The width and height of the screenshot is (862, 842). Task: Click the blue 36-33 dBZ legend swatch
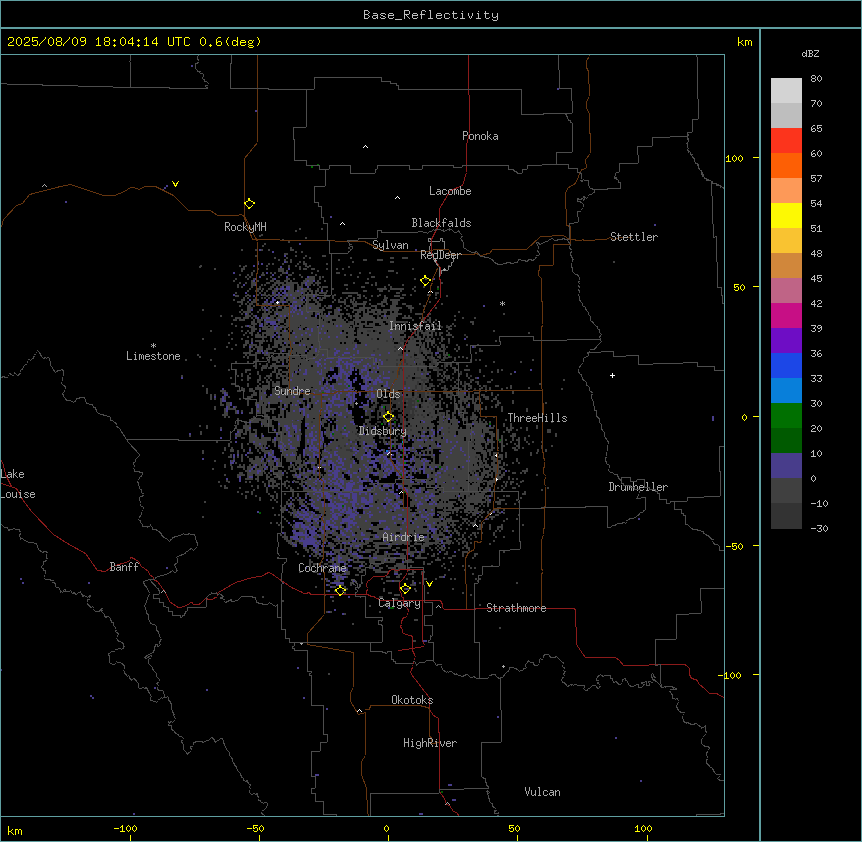pos(786,366)
